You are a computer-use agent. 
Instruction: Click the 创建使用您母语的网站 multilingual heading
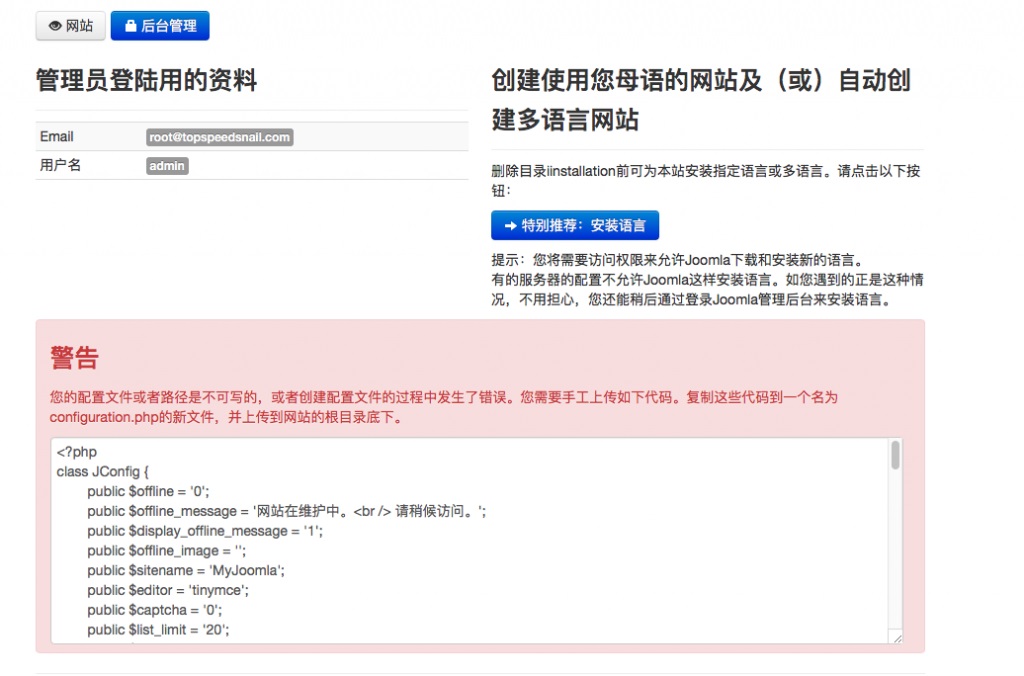[701, 100]
